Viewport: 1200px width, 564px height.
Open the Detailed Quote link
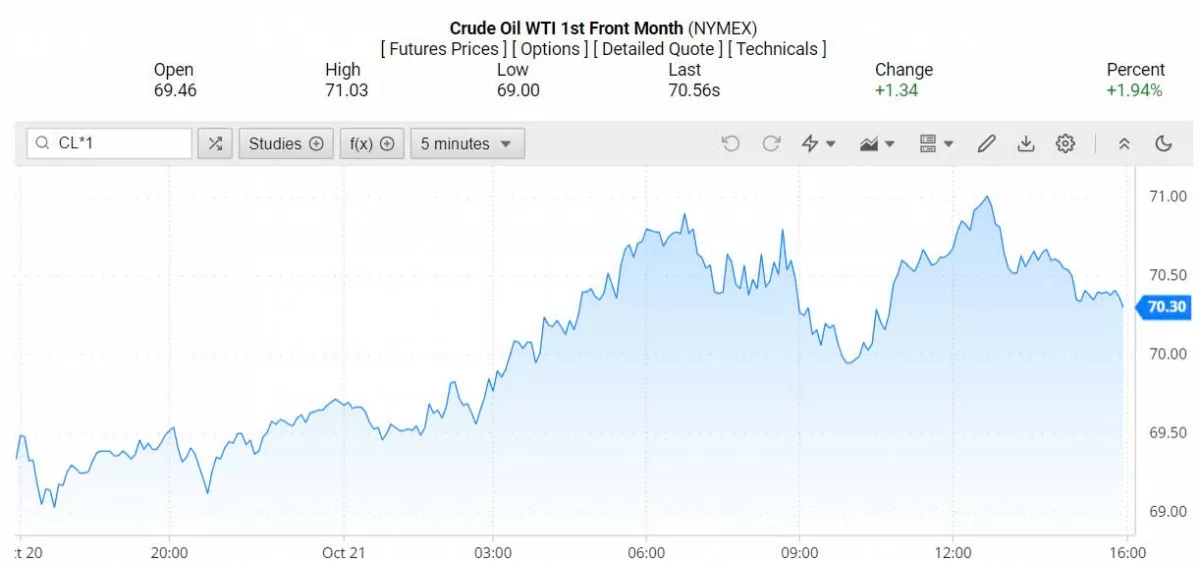(x=657, y=49)
